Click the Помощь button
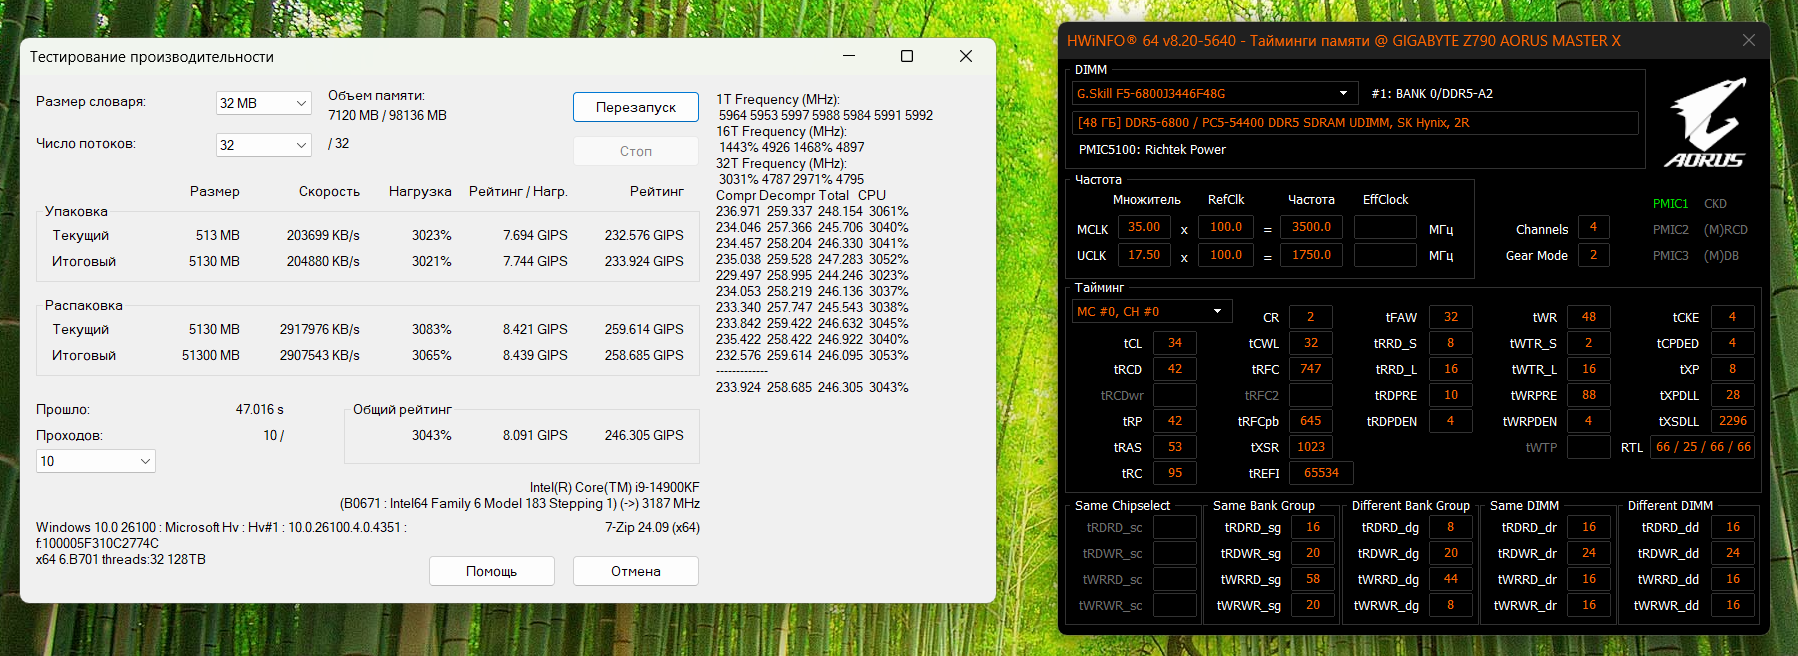Screen dimensions: 1798x656 coord(492,571)
